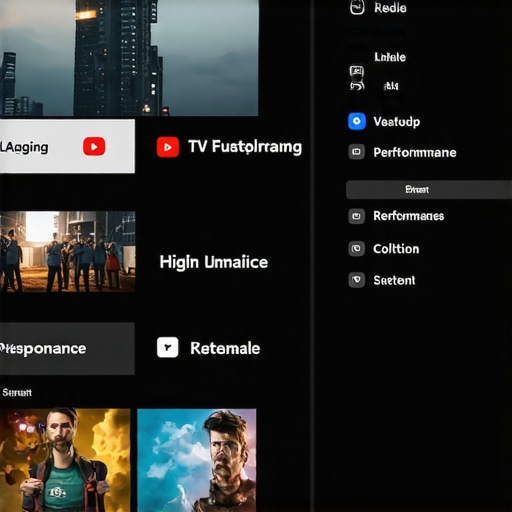Open the poster with yellow clouds
Image resolution: width=512 pixels, height=512 pixels.
point(65,460)
